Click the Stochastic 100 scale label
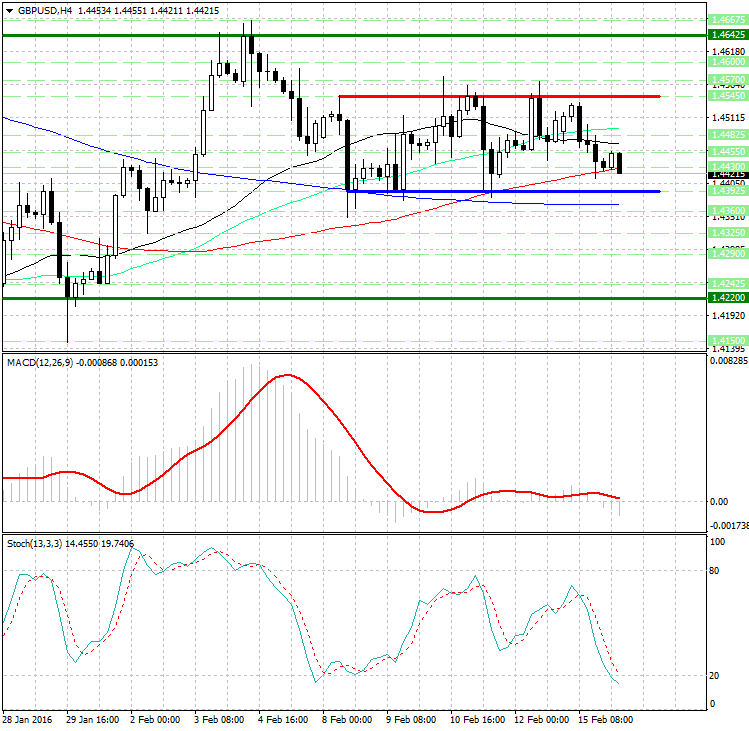This screenshot has width=749, height=731. [x=717, y=542]
